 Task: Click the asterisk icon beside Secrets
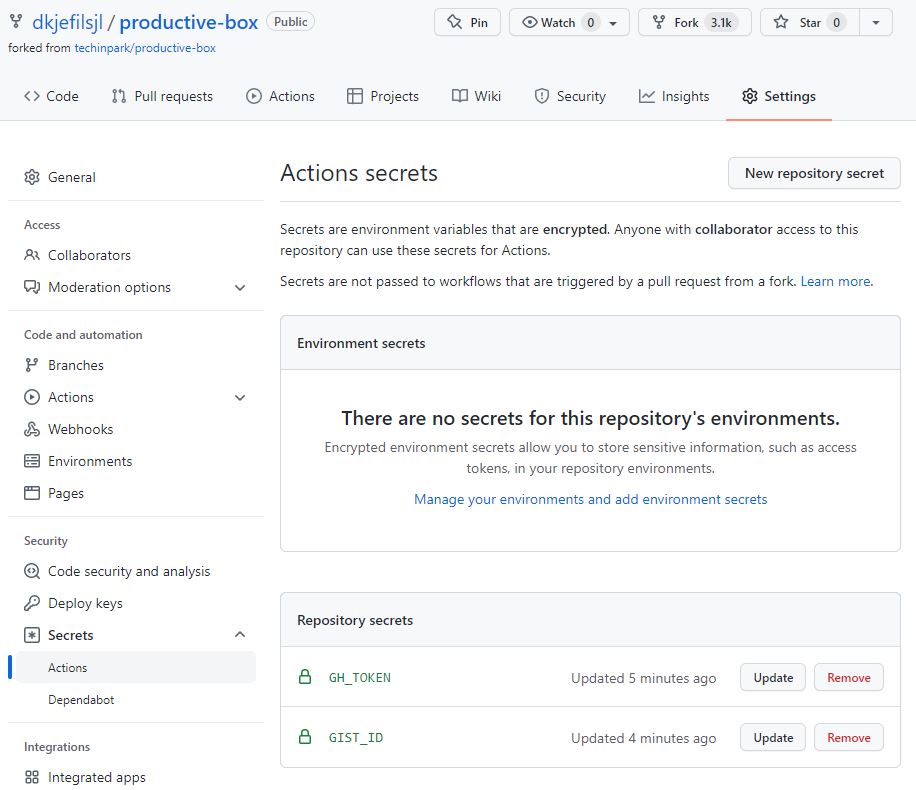click(32, 635)
